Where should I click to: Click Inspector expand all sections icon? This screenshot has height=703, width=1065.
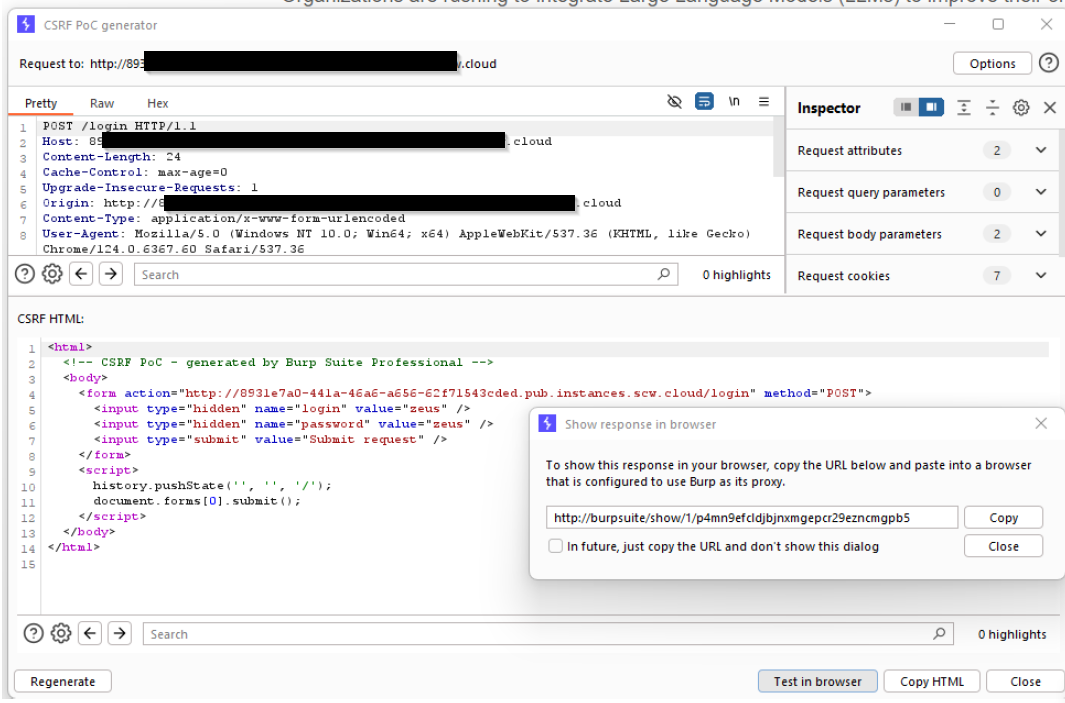coord(963,107)
